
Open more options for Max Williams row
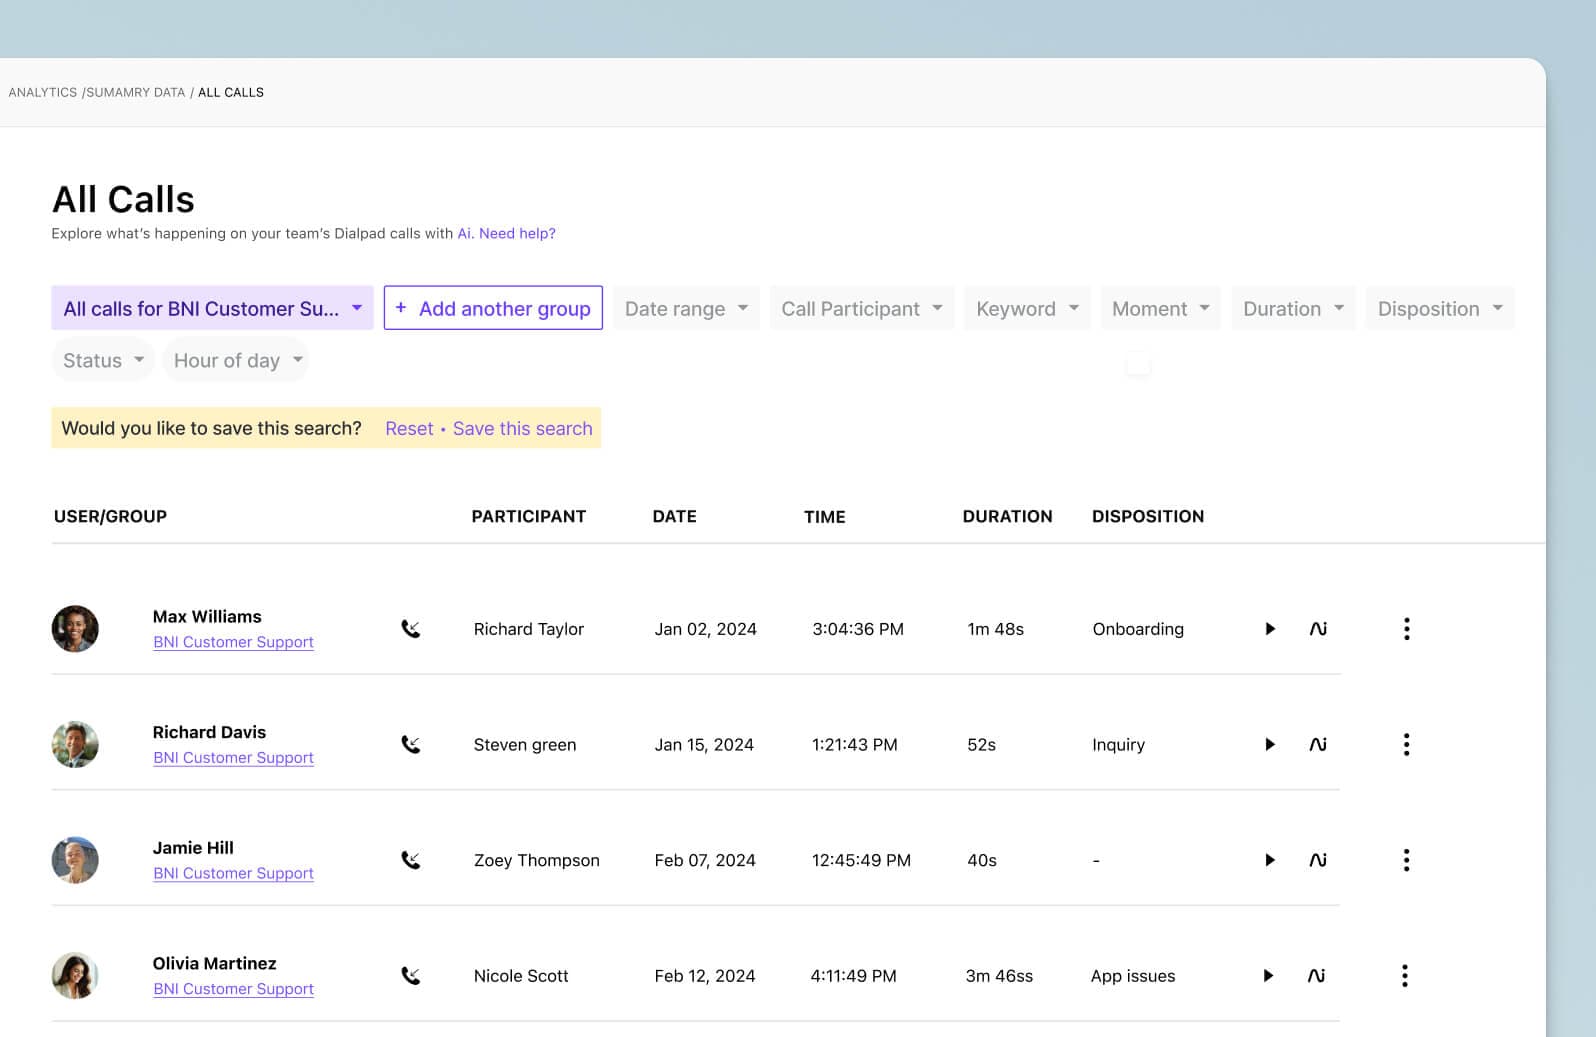1406,629
